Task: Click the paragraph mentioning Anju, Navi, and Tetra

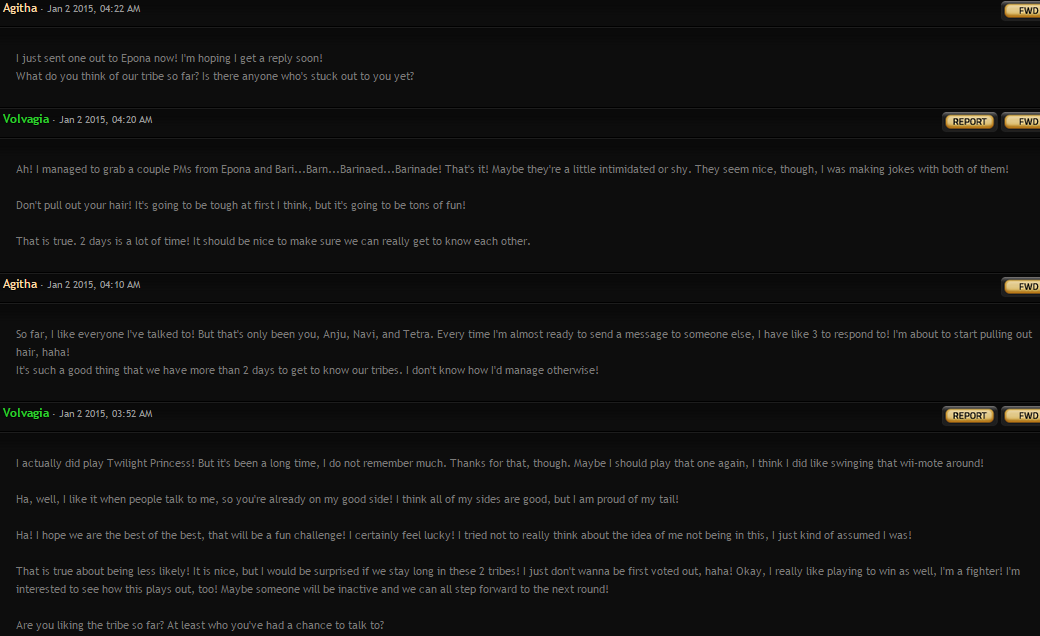Action: click(x=524, y=343)
